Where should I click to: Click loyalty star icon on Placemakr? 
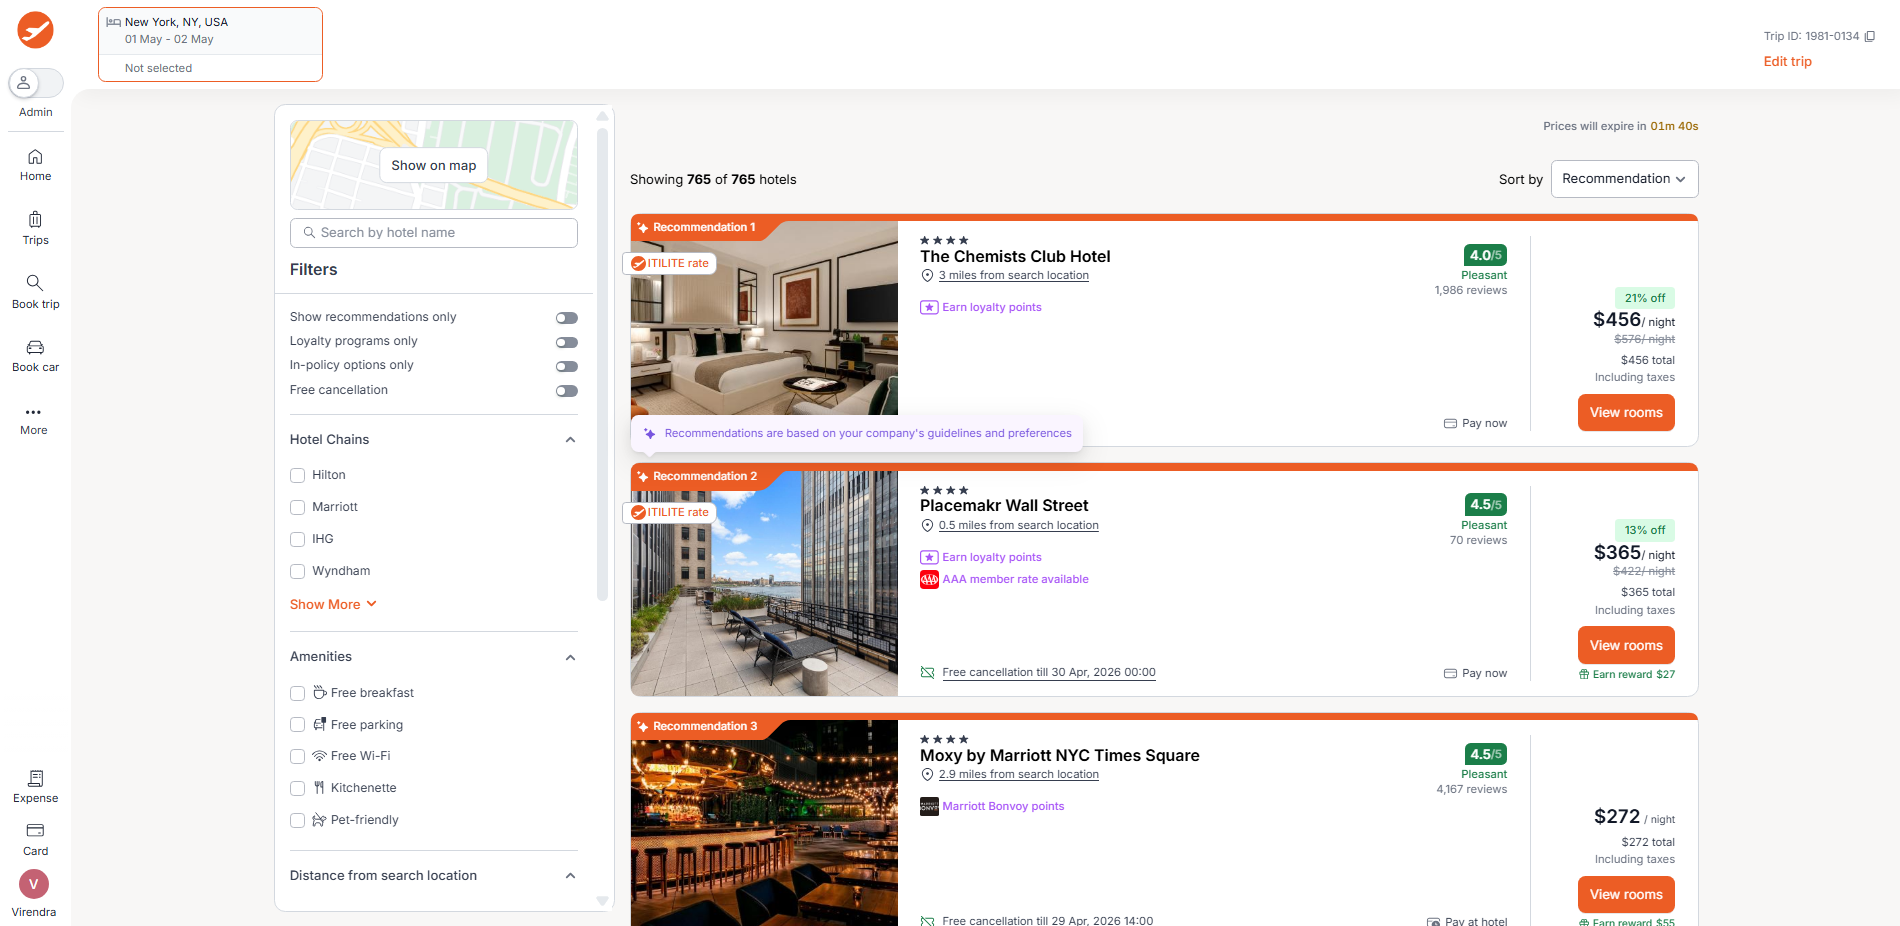(929, 558)
